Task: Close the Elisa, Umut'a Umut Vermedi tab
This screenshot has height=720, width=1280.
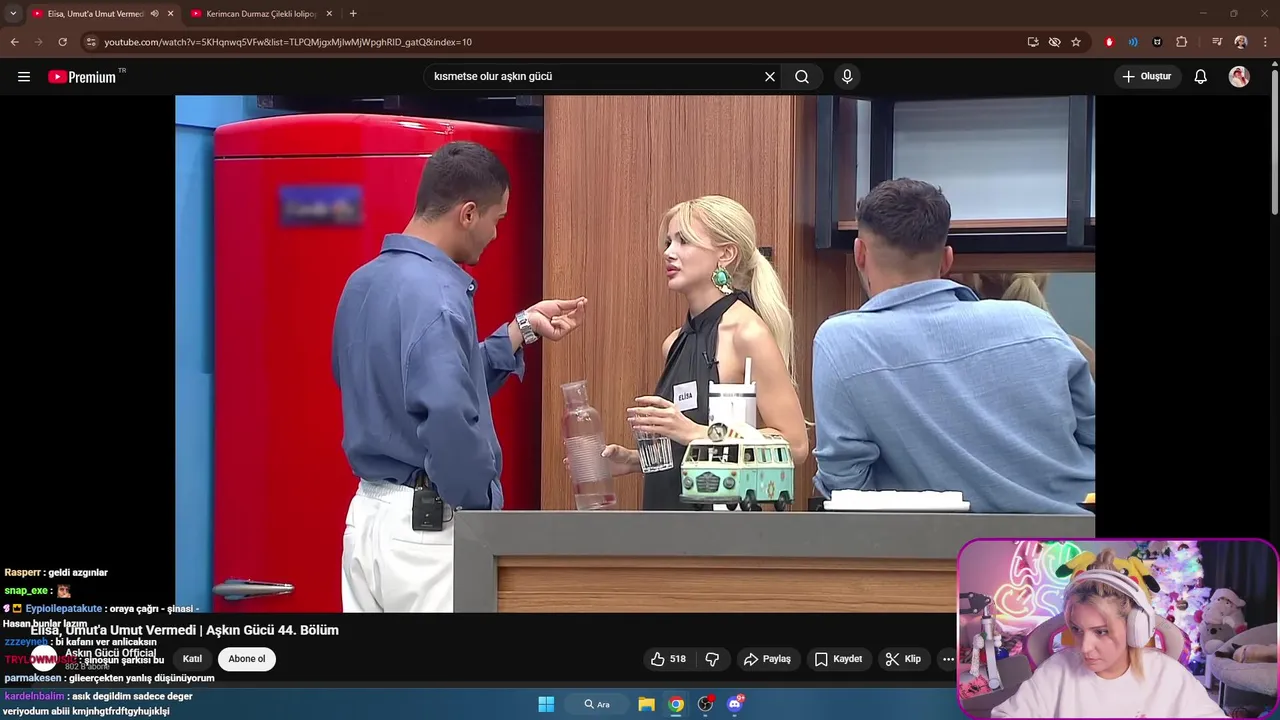Action: [x=170, y=14]
